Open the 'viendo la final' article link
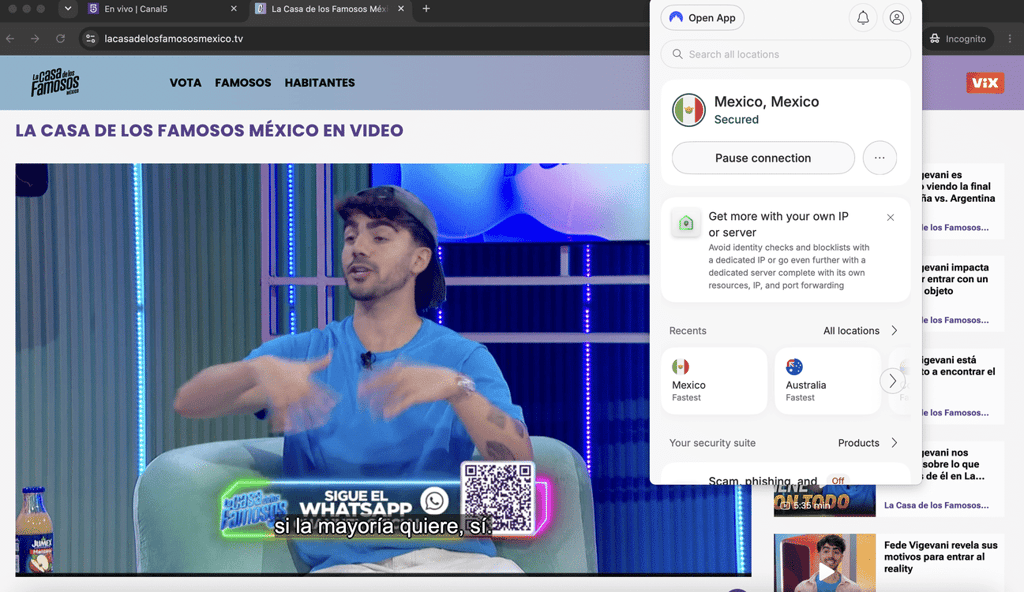 959,187
